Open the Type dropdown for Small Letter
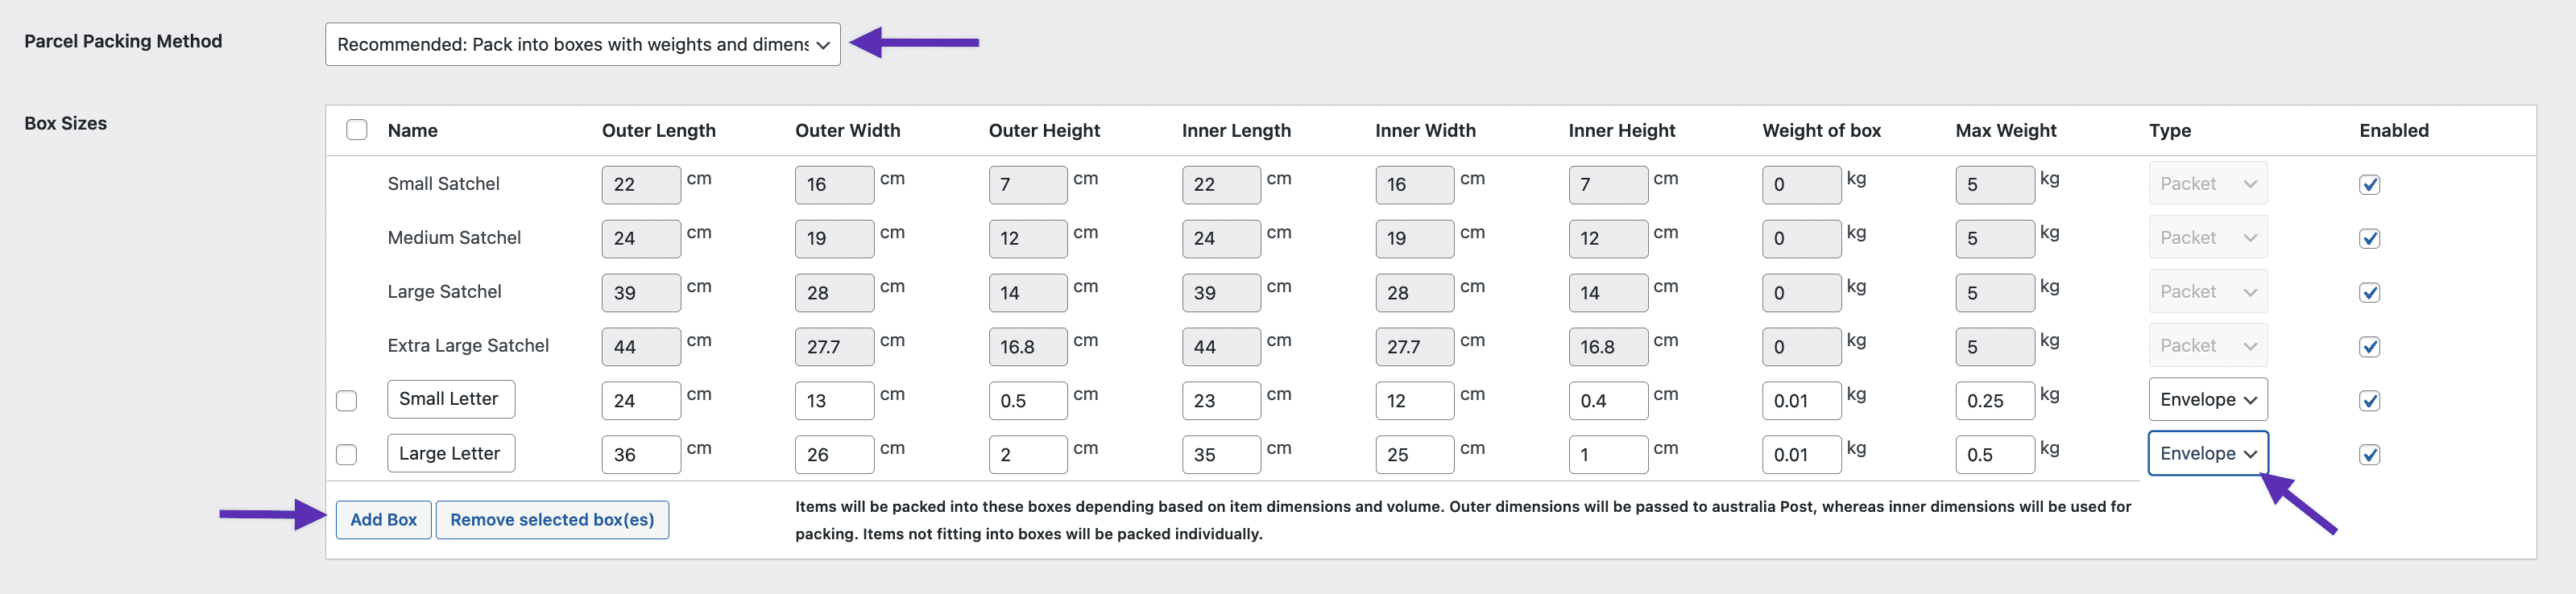The image size is (2576, 594). pyautogui.click(x=2208, y=399)
